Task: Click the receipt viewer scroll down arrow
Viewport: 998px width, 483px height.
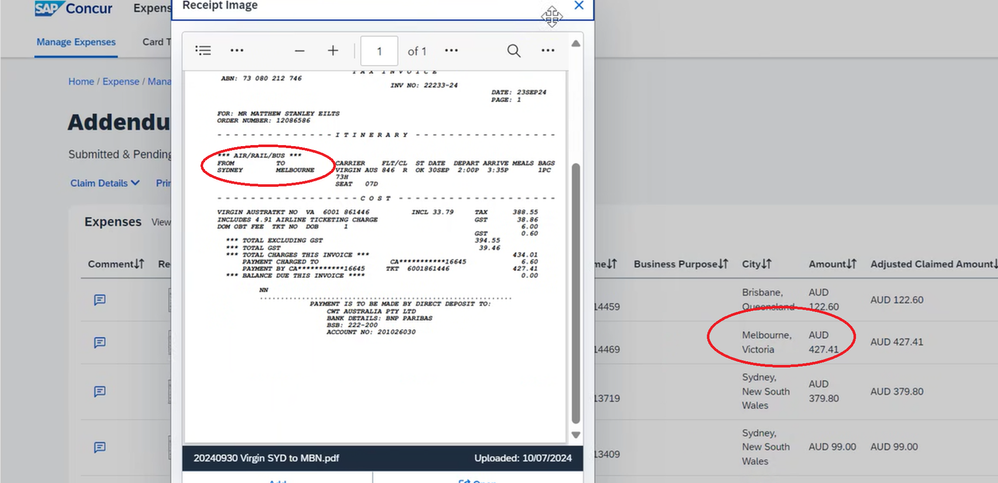Action: click(x=575, y=435)
